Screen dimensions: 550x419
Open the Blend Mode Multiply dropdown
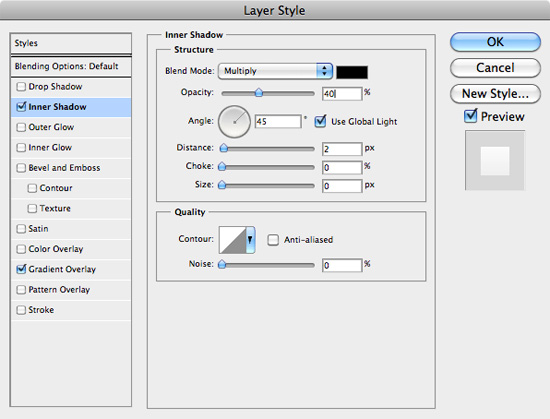point(275,71)
